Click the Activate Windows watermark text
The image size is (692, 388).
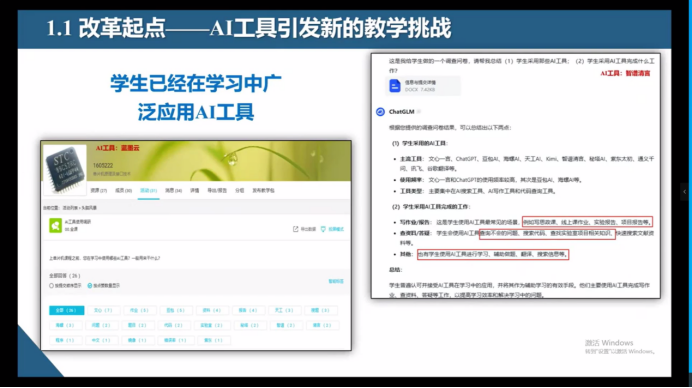tap(609, 343)
